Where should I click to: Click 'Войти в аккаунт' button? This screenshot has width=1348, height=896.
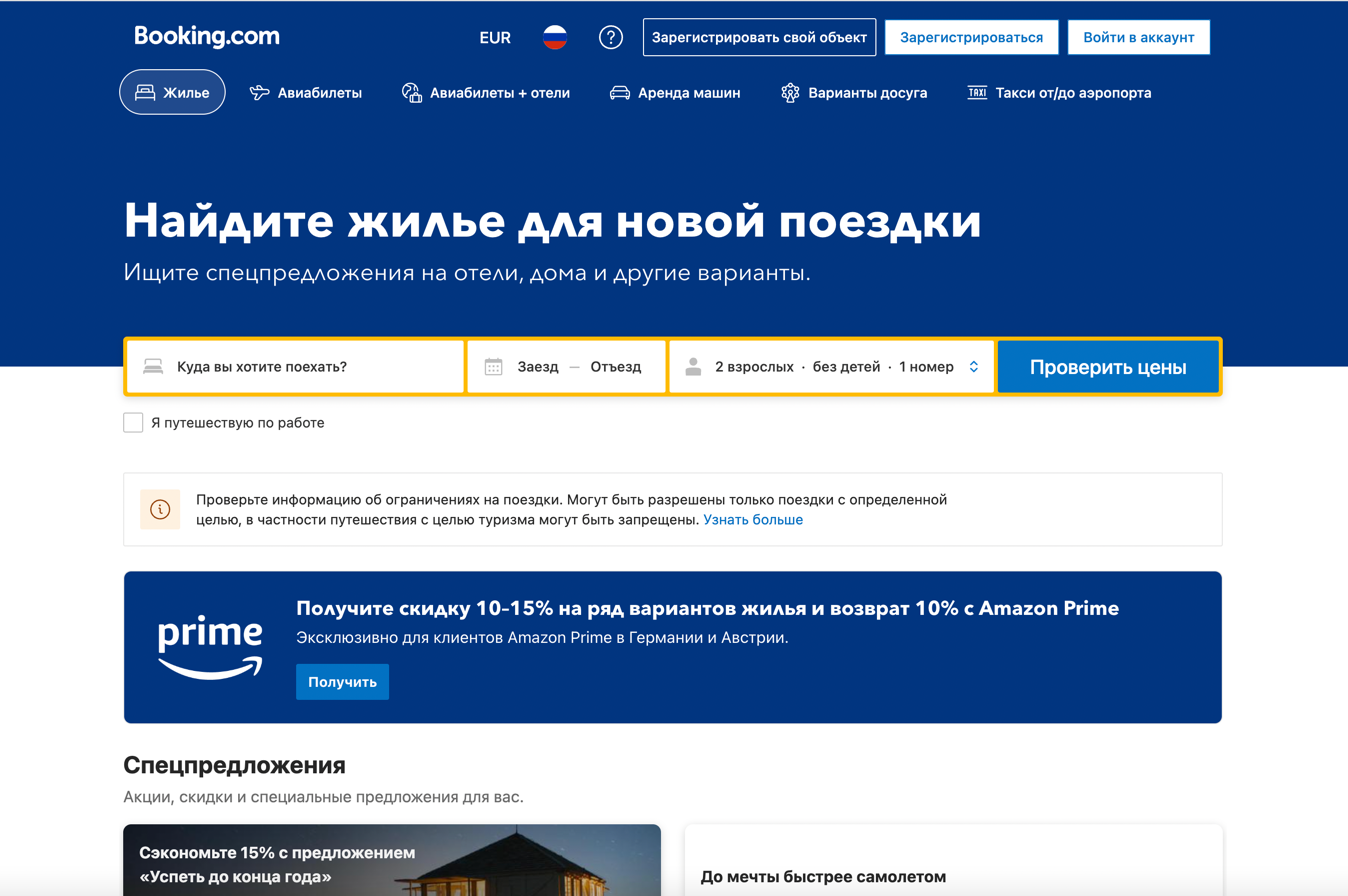coord(1138,37)
